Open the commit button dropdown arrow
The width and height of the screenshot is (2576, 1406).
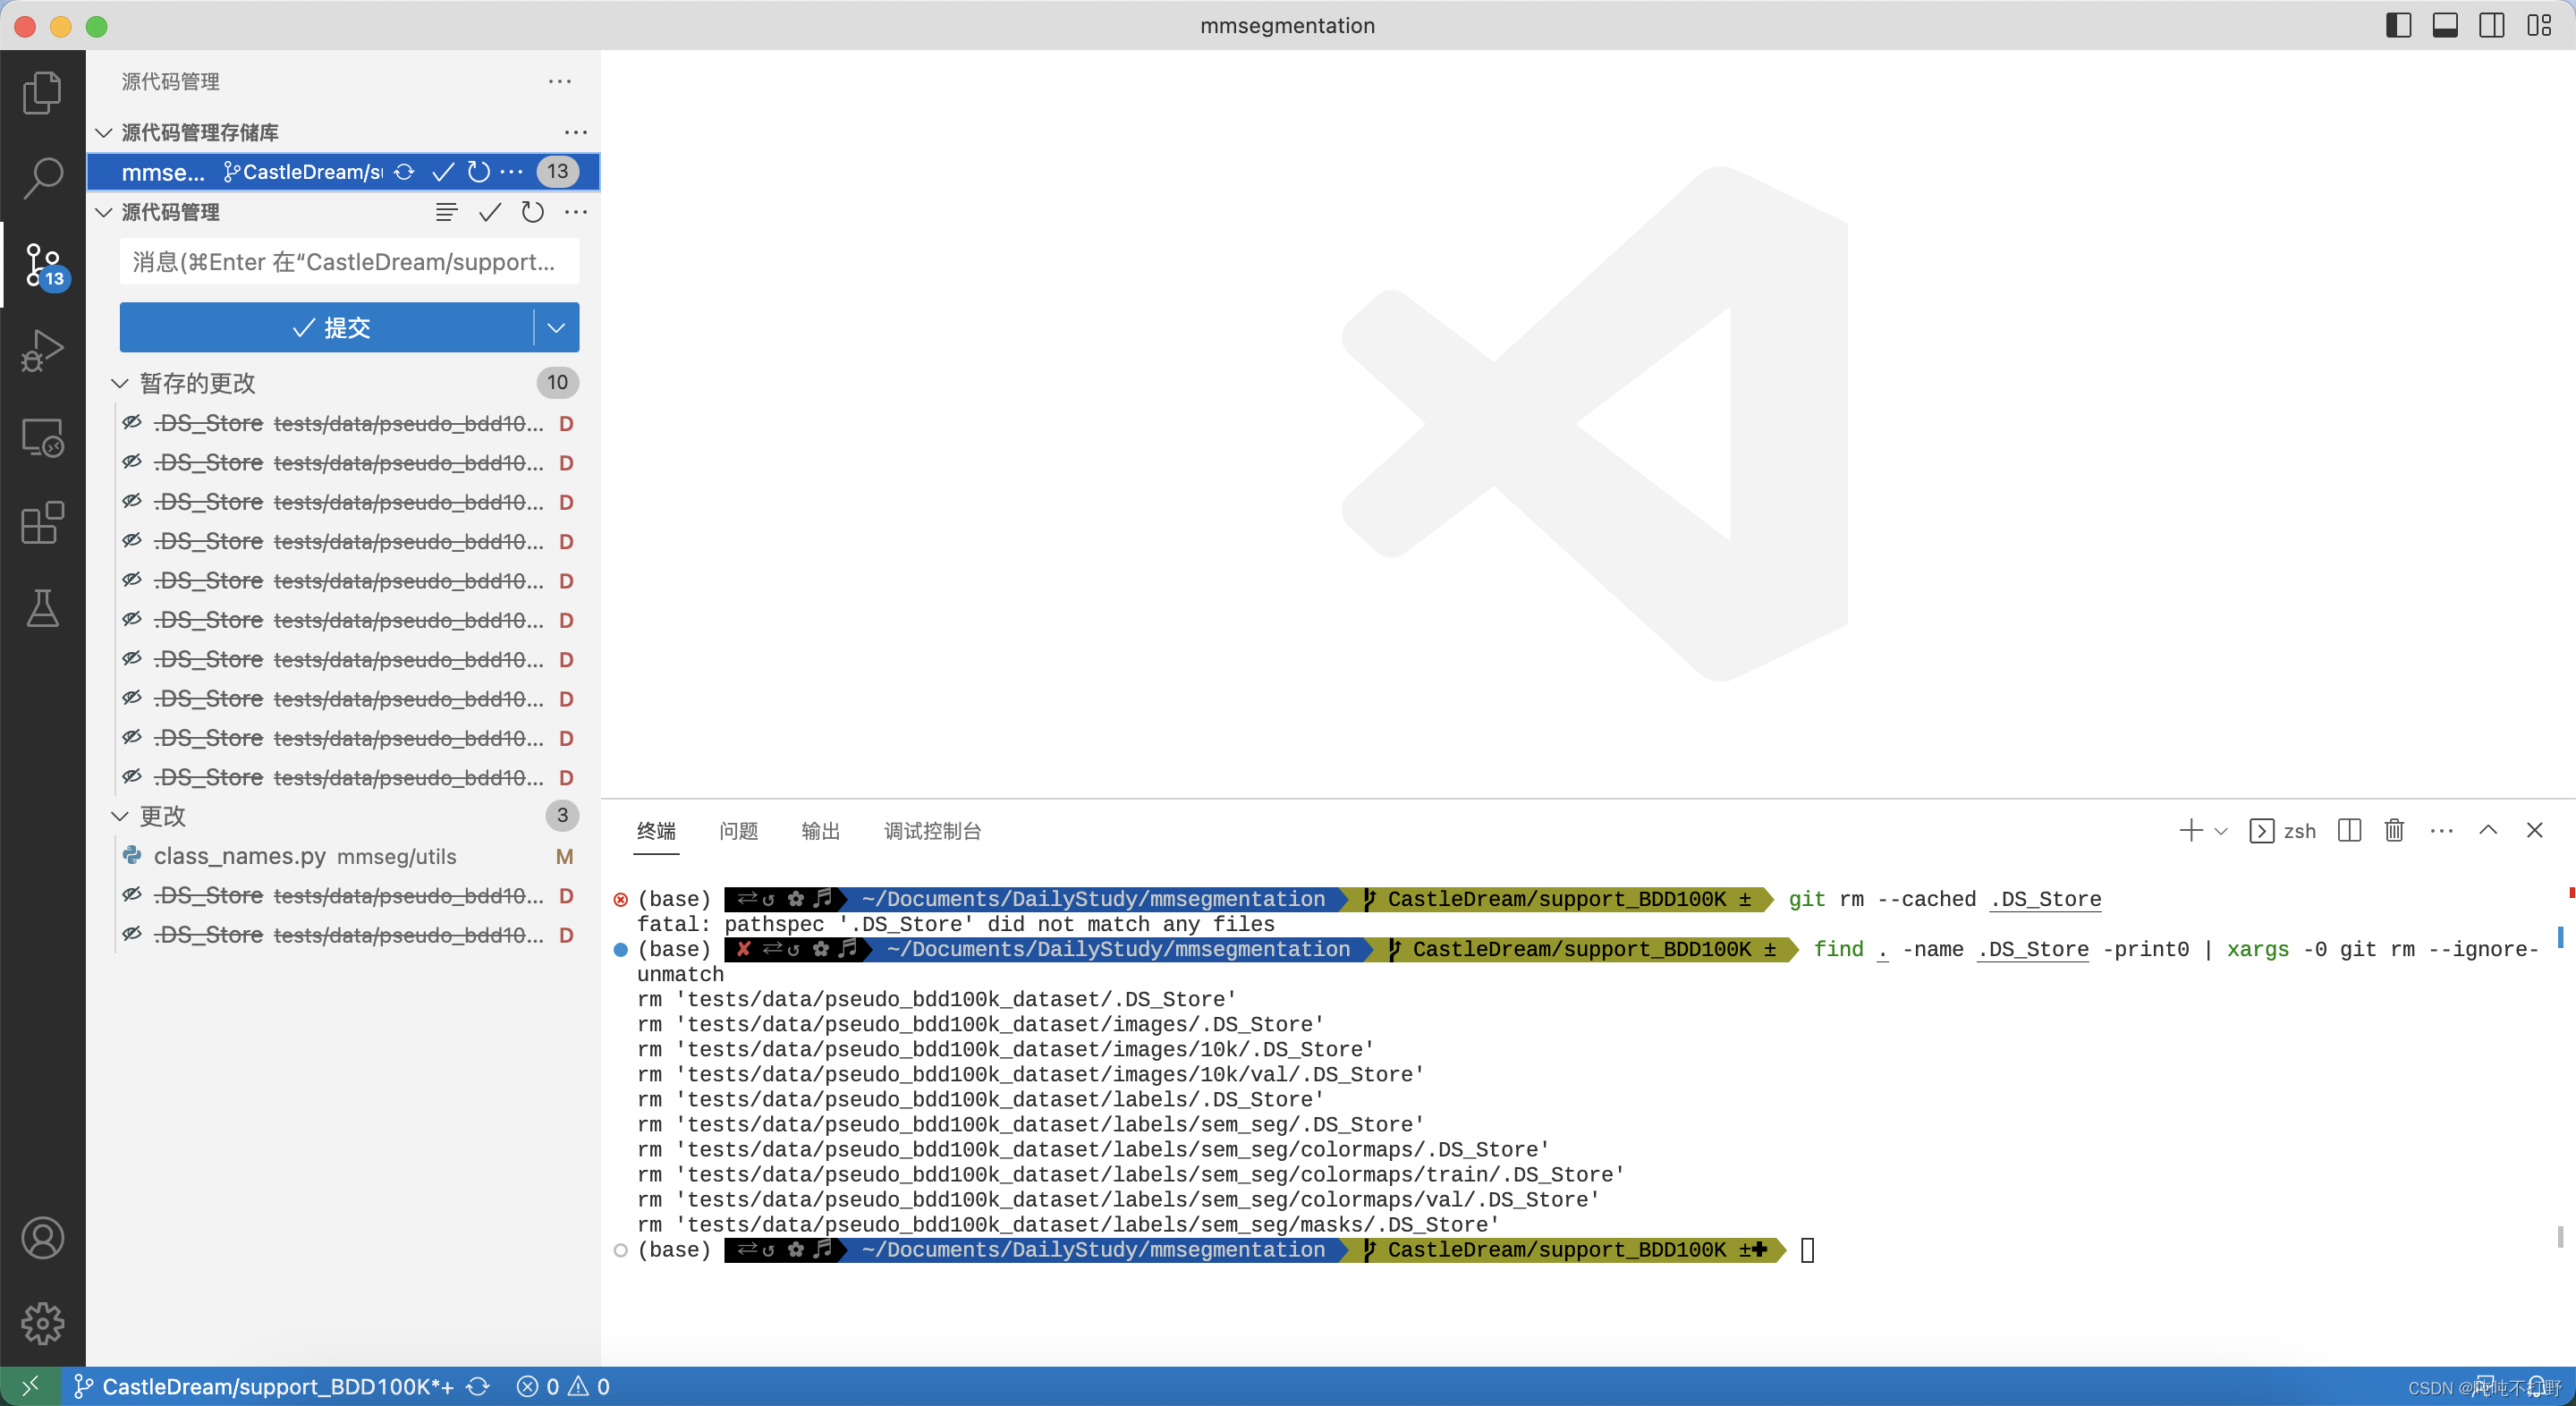pyautogui.click(x=556, y=327)
